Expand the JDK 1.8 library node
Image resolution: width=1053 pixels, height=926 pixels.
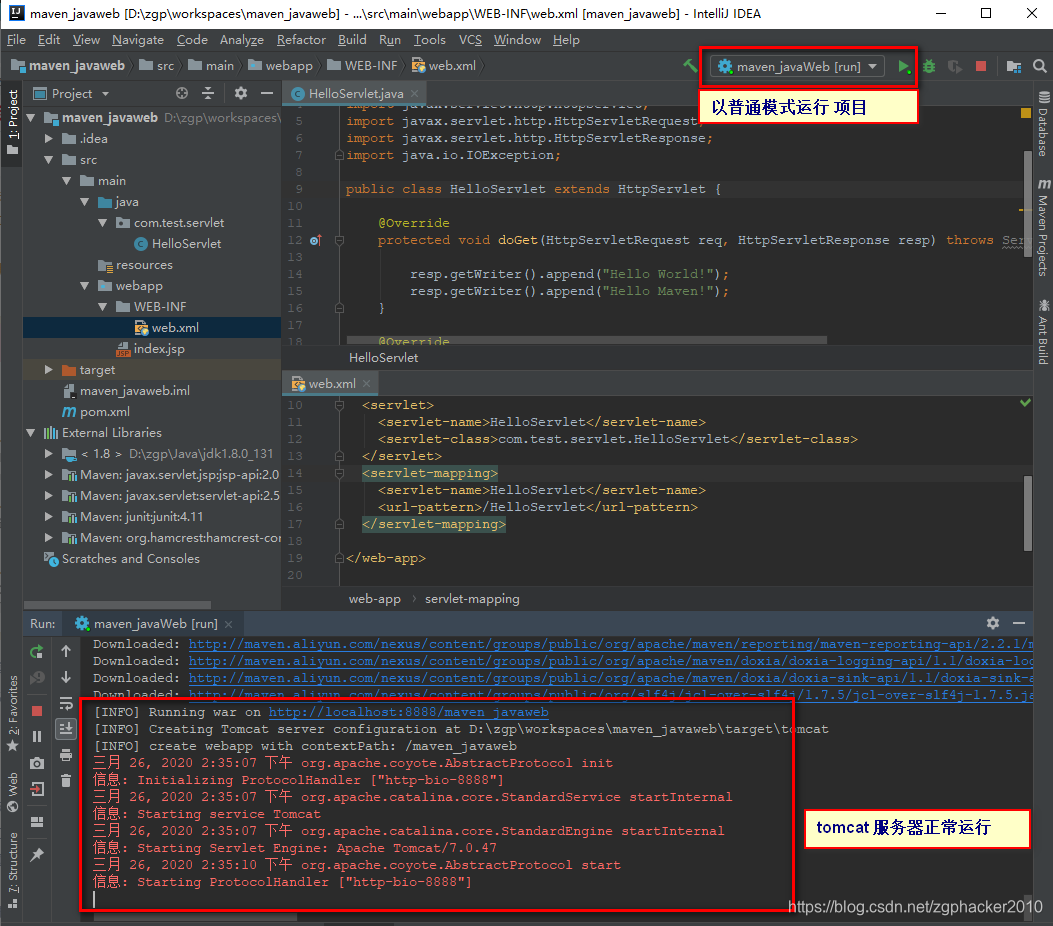pyautogui.click(x=48, y=453)
